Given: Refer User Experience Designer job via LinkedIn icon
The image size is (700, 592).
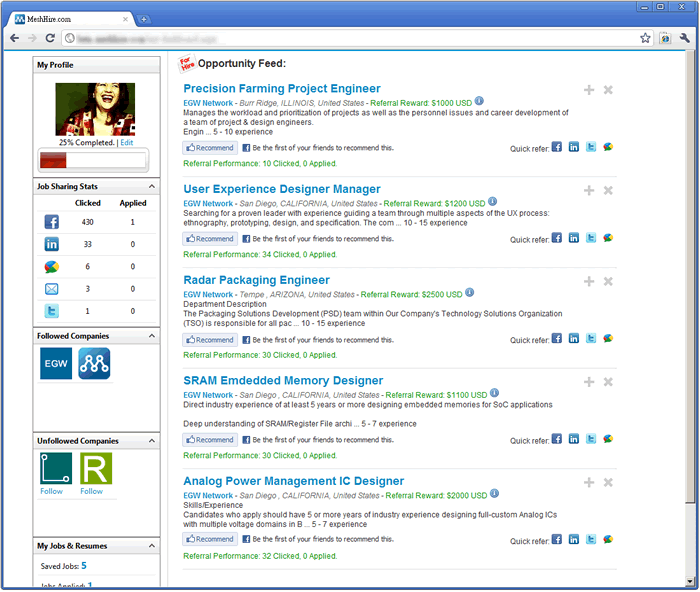Looking at the screenshot, I should click(x=574, y=238).
